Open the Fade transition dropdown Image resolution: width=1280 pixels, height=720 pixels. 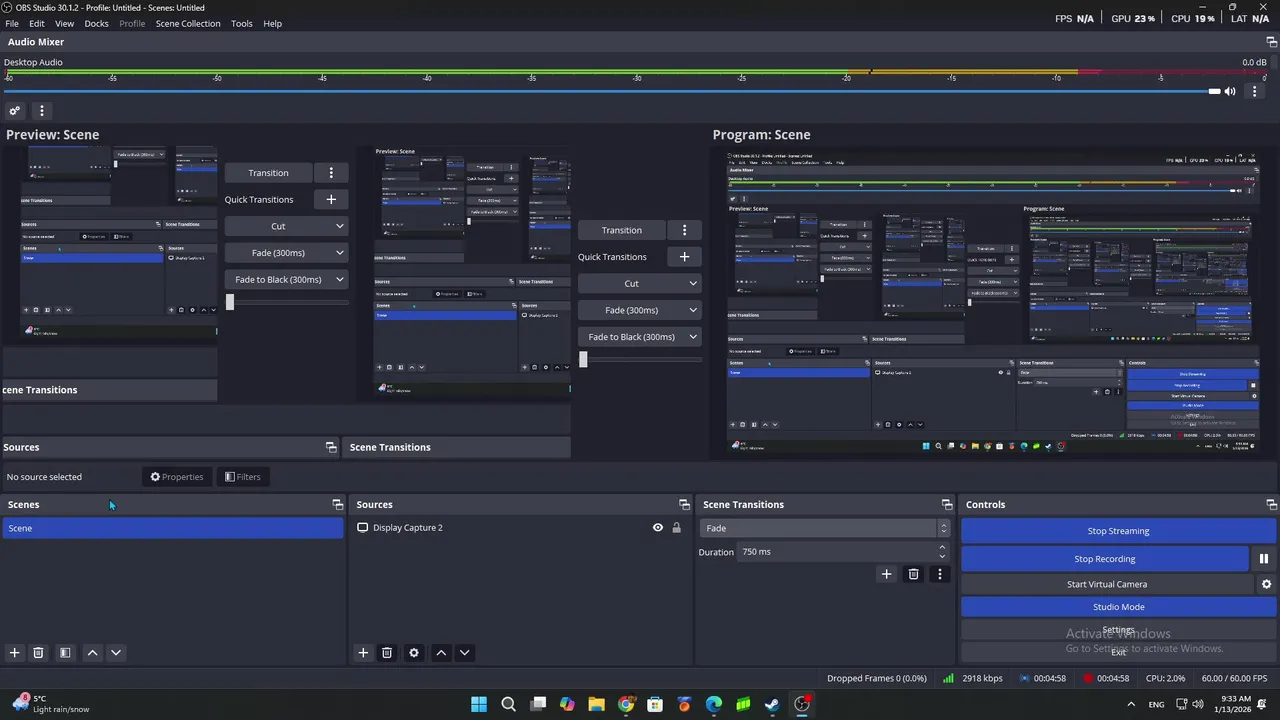point(824,528)
